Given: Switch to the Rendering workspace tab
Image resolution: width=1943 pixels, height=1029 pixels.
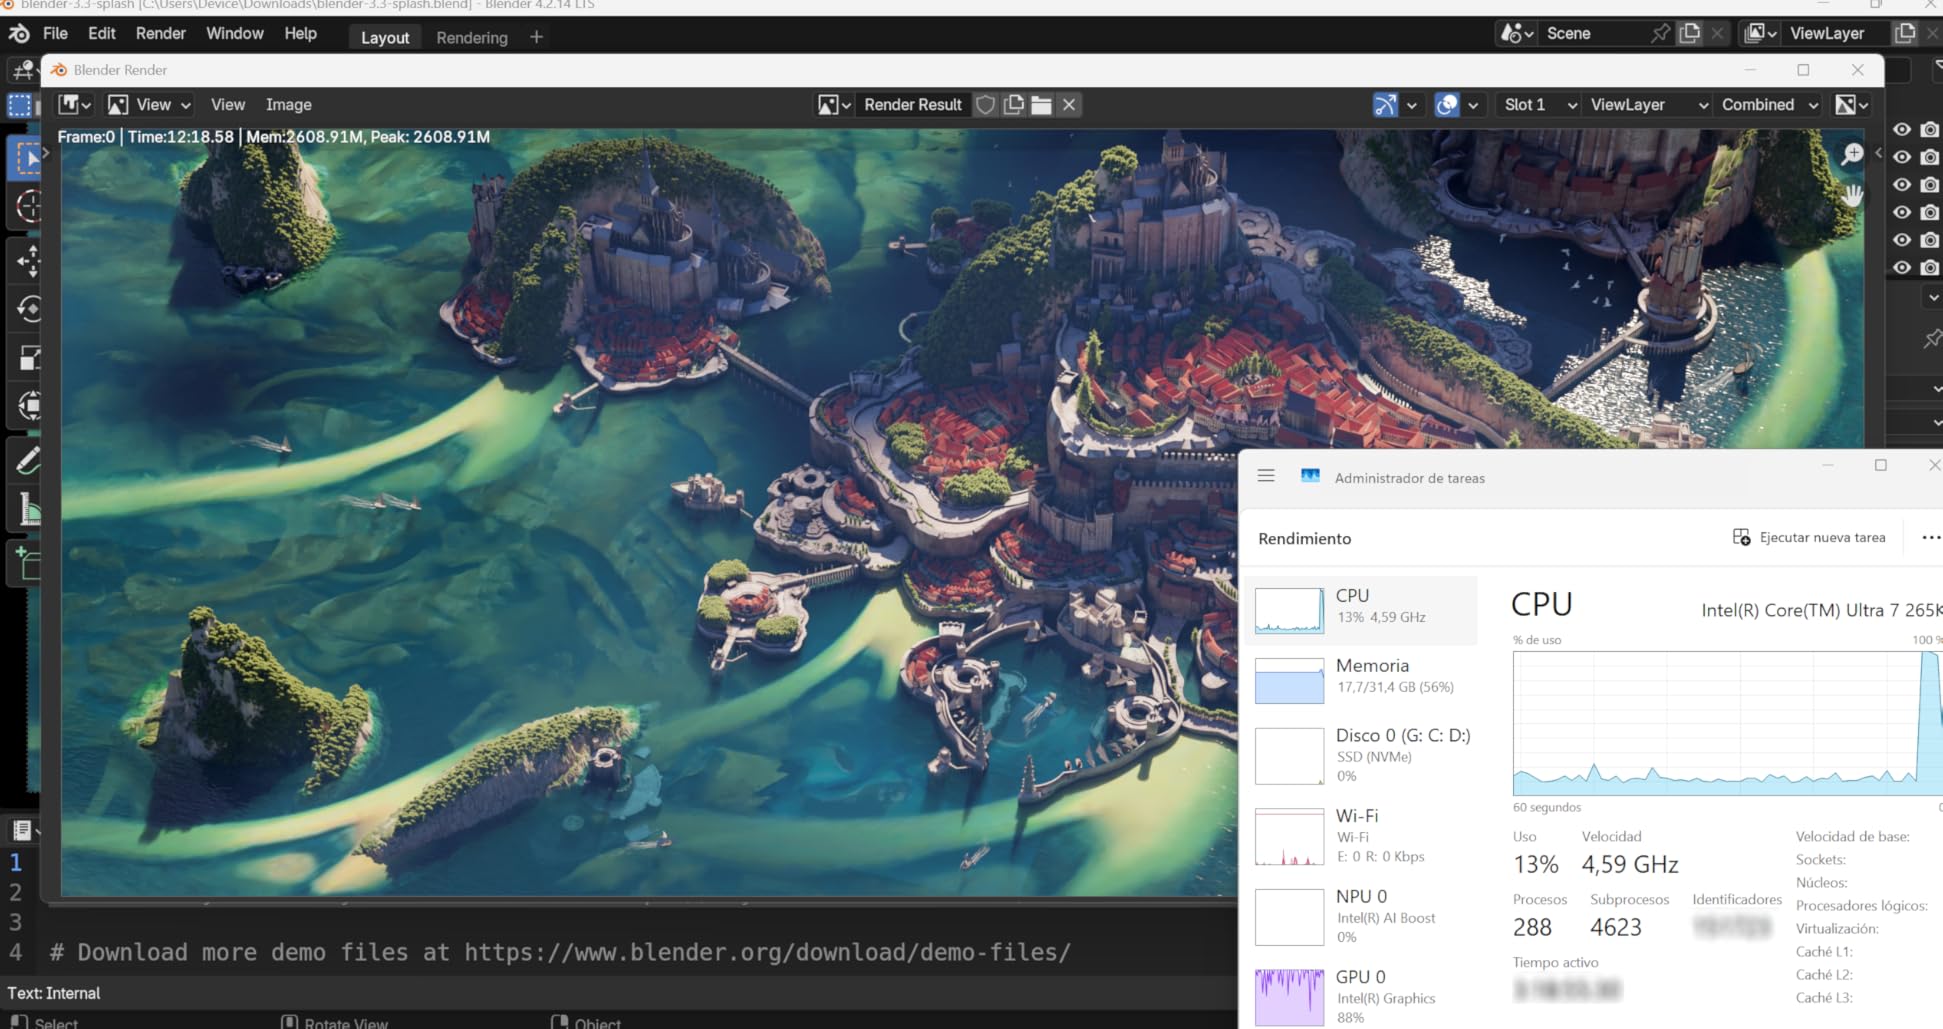Looking at the screenshot, I should pyautogui.click(x=472, y=38).
